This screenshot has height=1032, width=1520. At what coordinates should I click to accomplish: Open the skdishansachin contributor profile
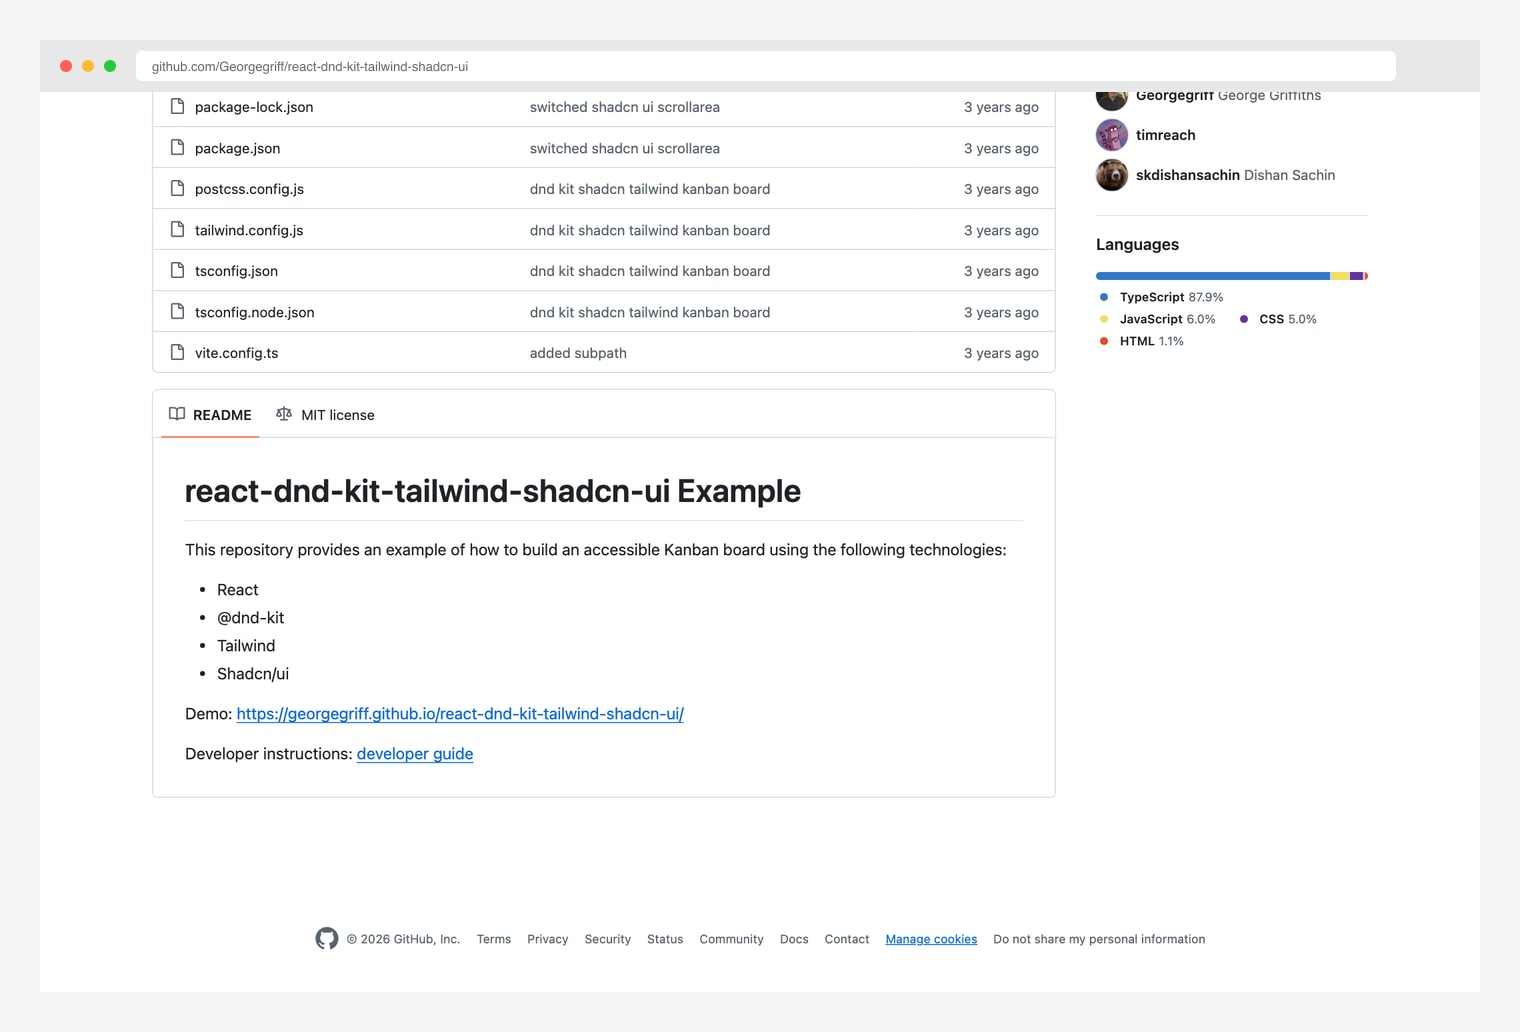pos(1188,175)
